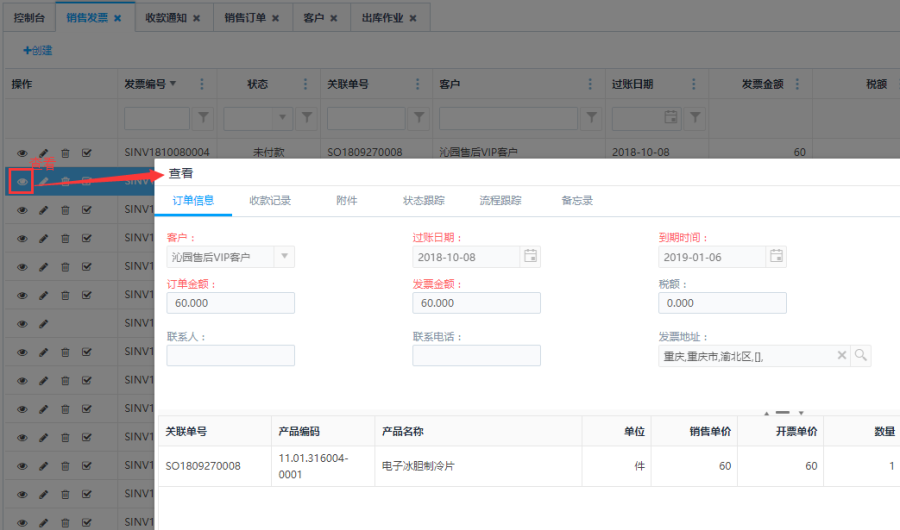Click check-mark approve icon for SINV1810080004

(x=87, y=153)
